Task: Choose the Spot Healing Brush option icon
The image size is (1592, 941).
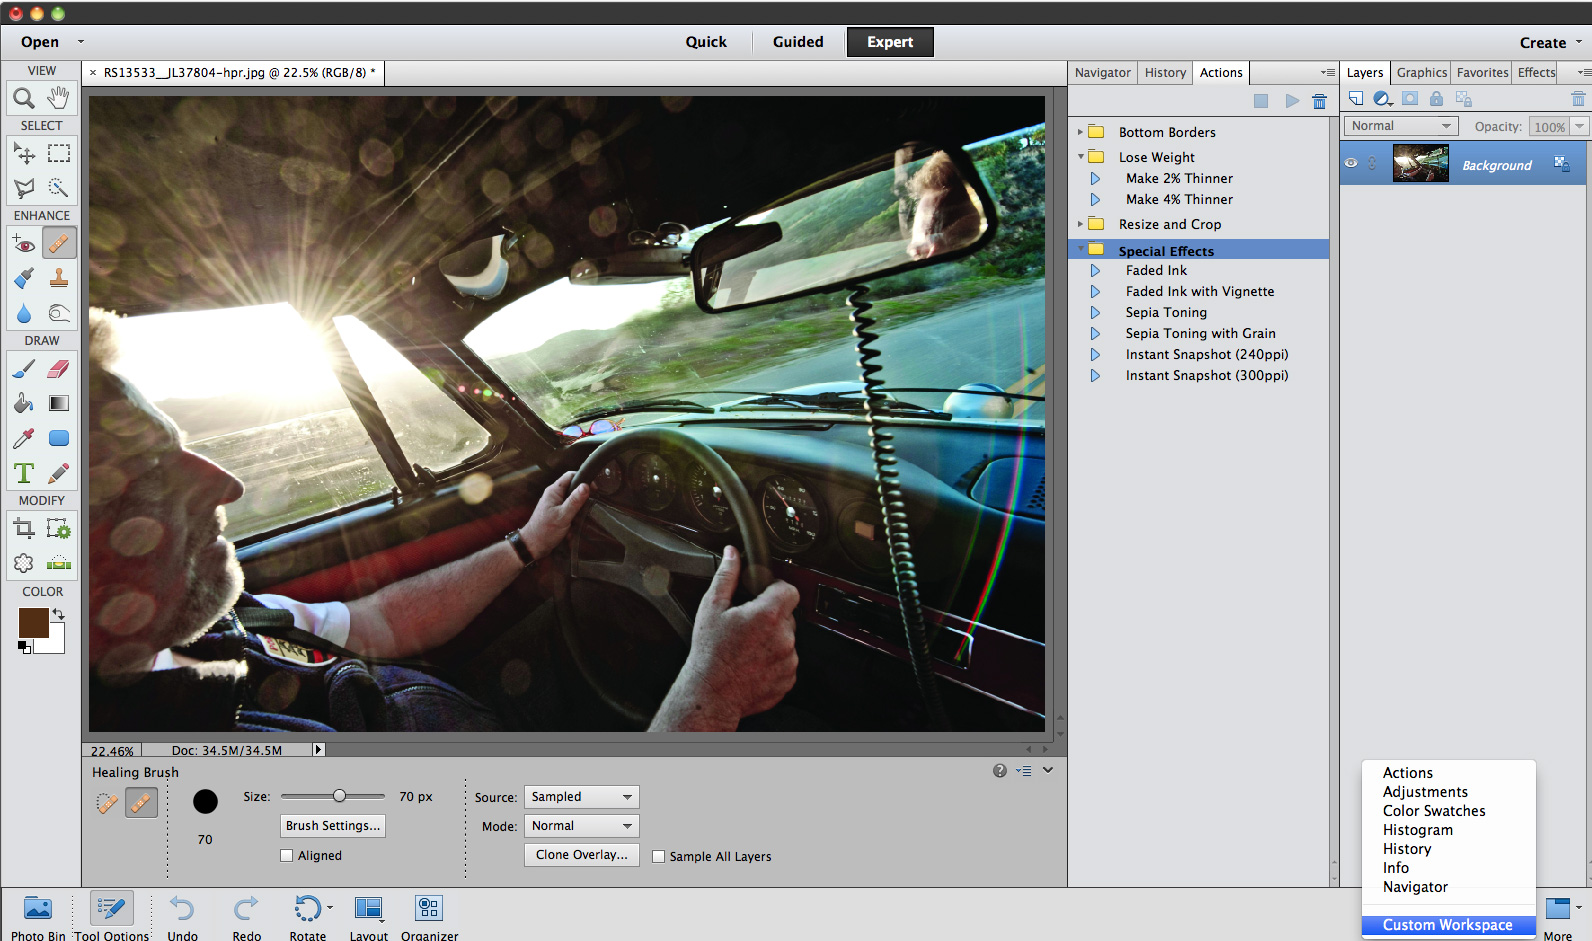Action: tap(107, 802)
